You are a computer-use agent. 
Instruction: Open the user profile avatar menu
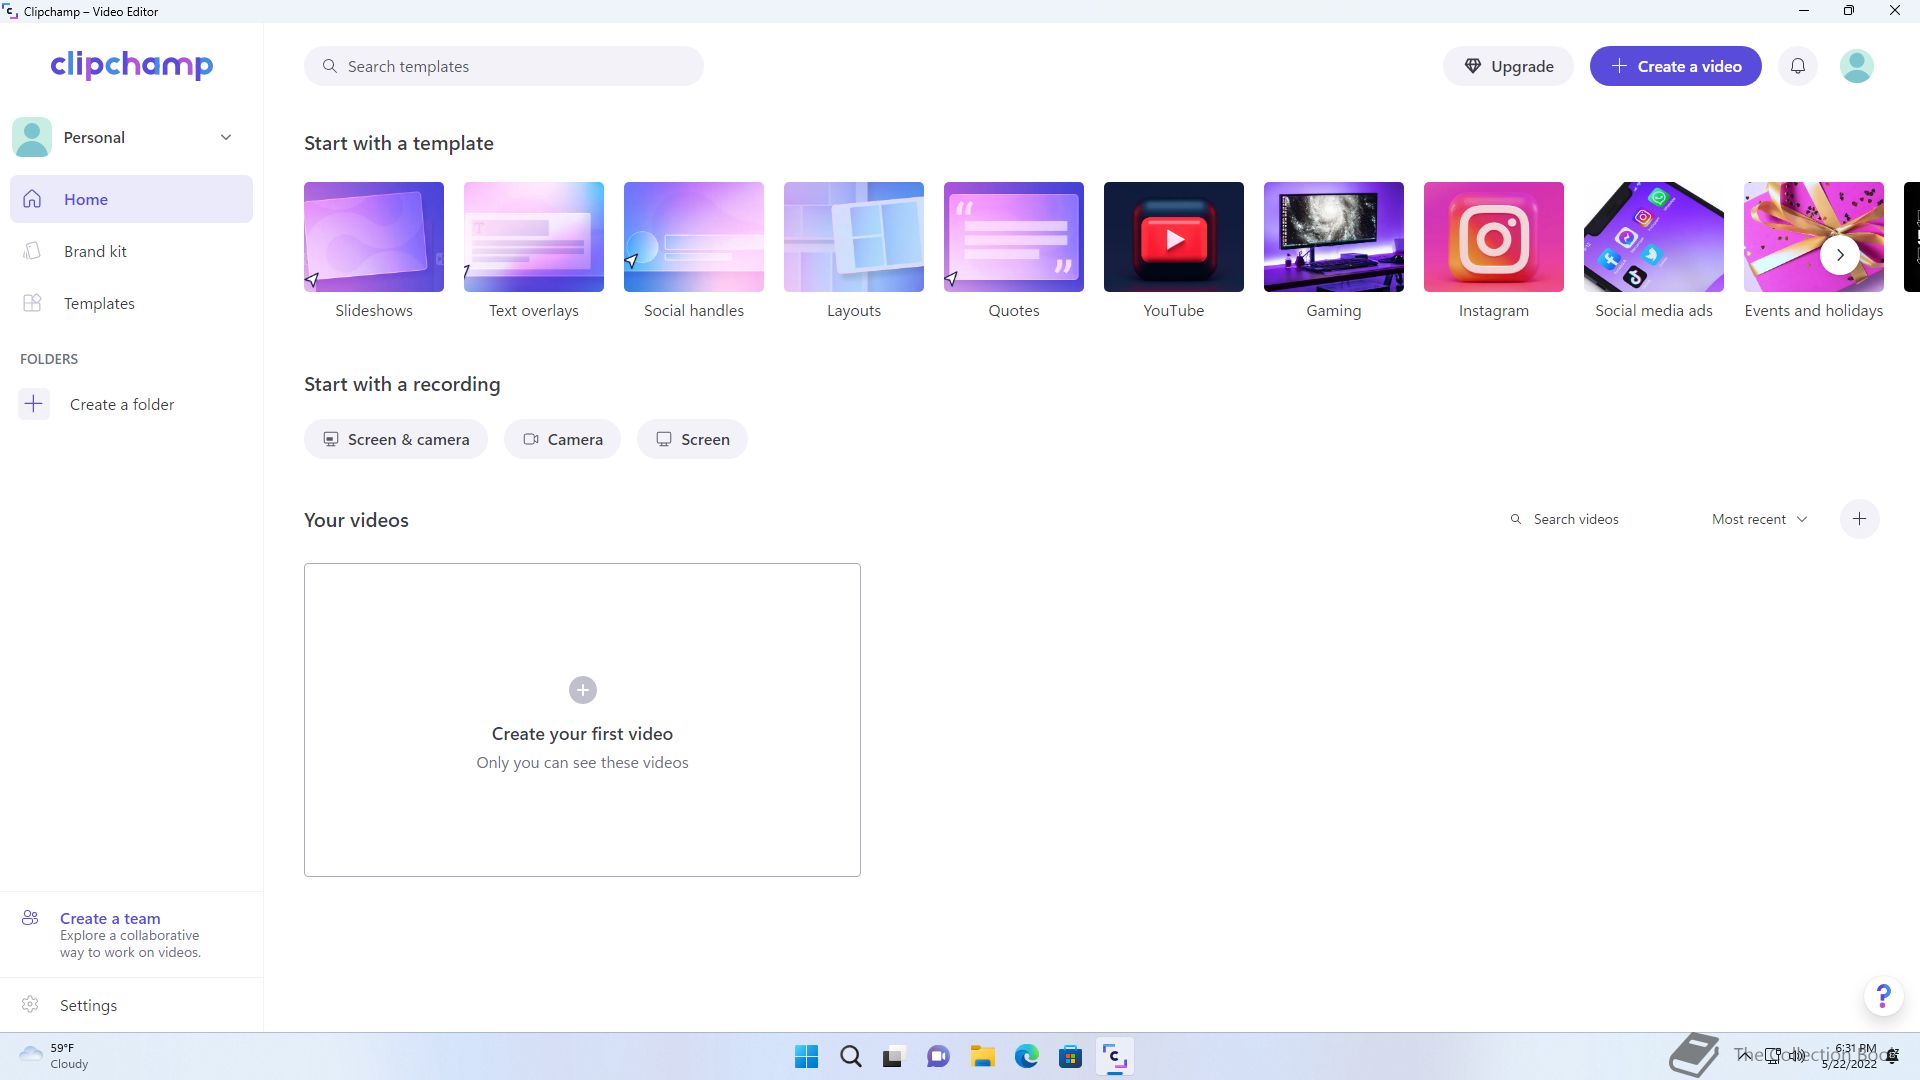click(1856, 66)
